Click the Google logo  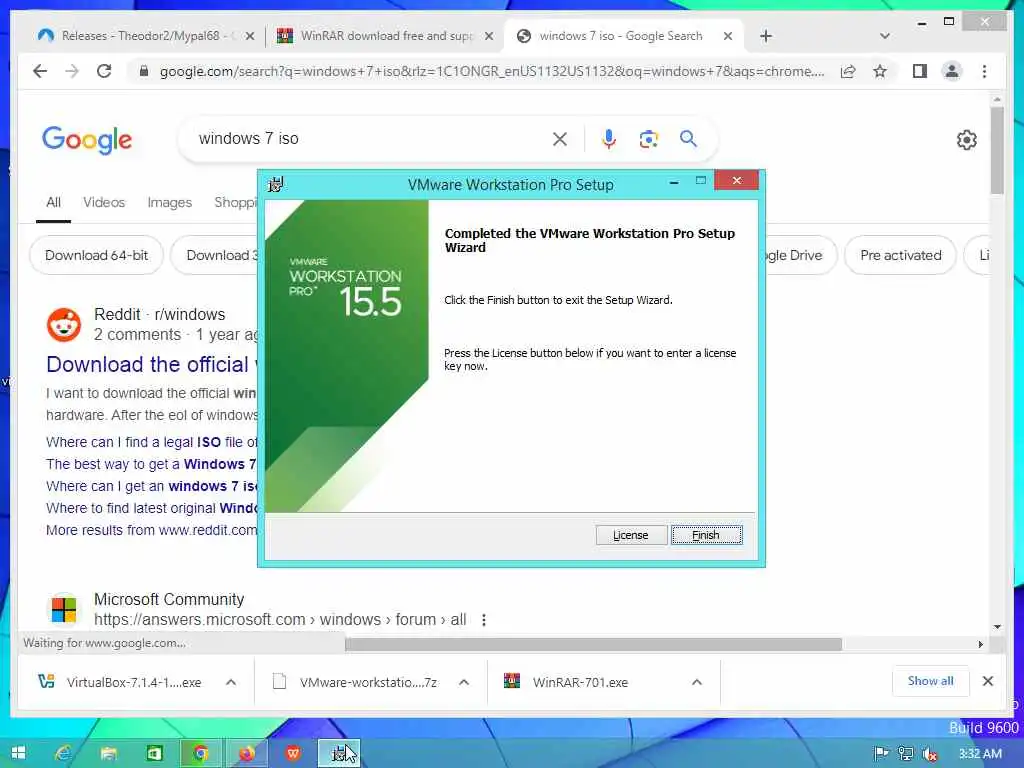coord(87,140)
